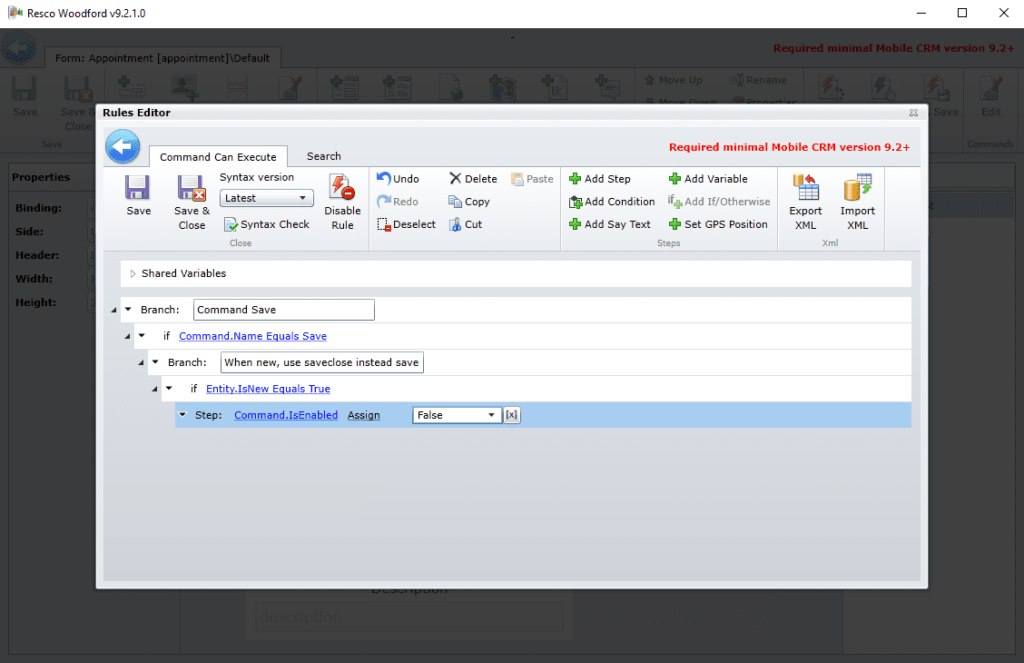Image resolution: width=1024 pixels, height=663 pixels.
Task: Click the Save icon in Rules Editor
Action: coord(138,190)
